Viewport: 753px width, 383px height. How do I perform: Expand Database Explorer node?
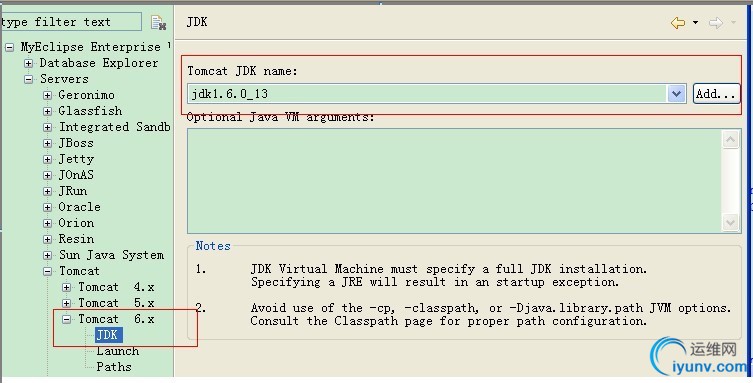(x=29, y=63)
